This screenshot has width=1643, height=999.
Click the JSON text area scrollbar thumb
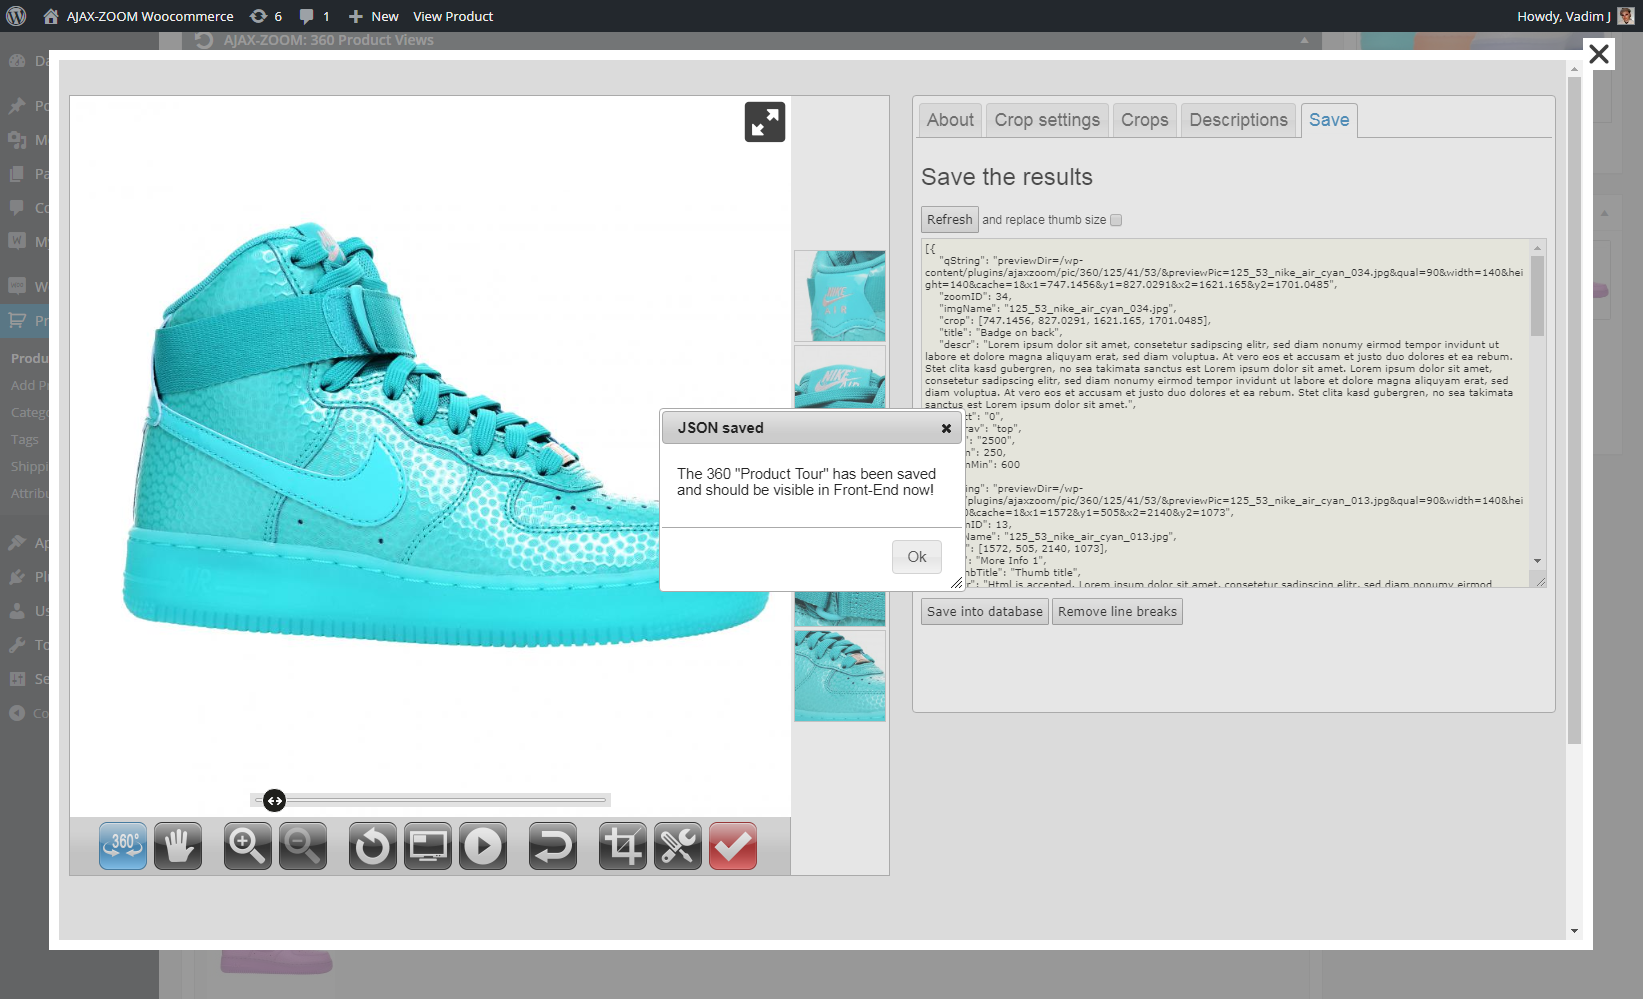tap(1538, 296)
